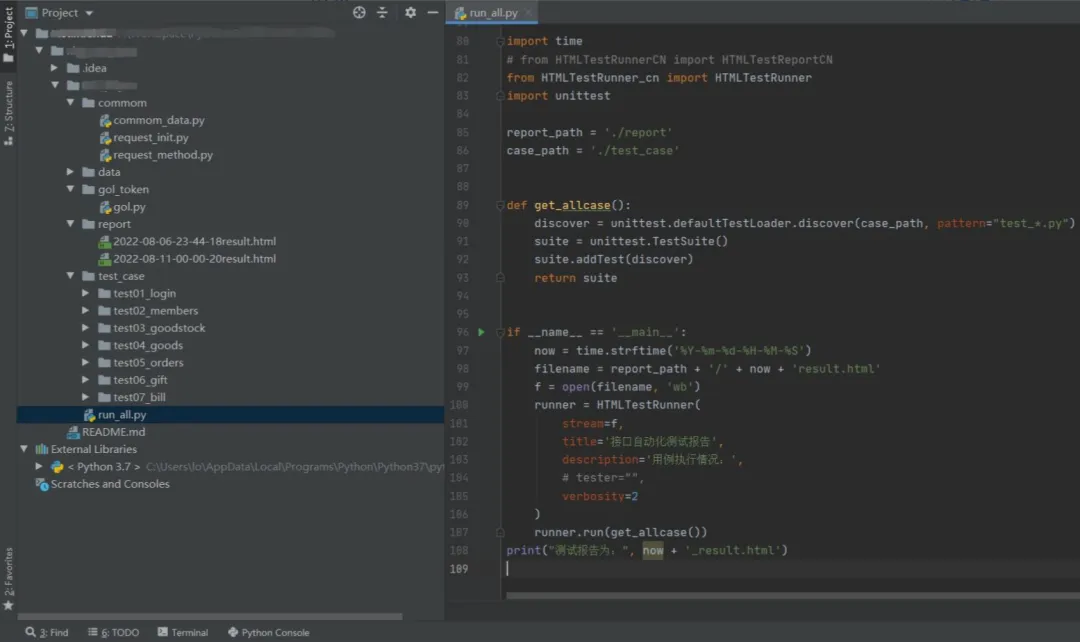Image resolution: width=1080 pixels, height=642 pixels.
Task: Collapse the report folder
Action: 70,223
